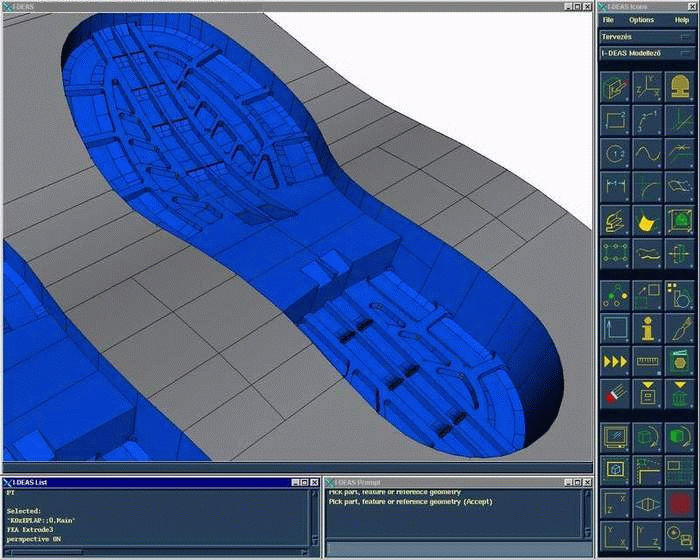The width and height of the screenshot is (700, 560).
Task: Minimize the I-DEAS Prompt window
Action: coord(568,482)
